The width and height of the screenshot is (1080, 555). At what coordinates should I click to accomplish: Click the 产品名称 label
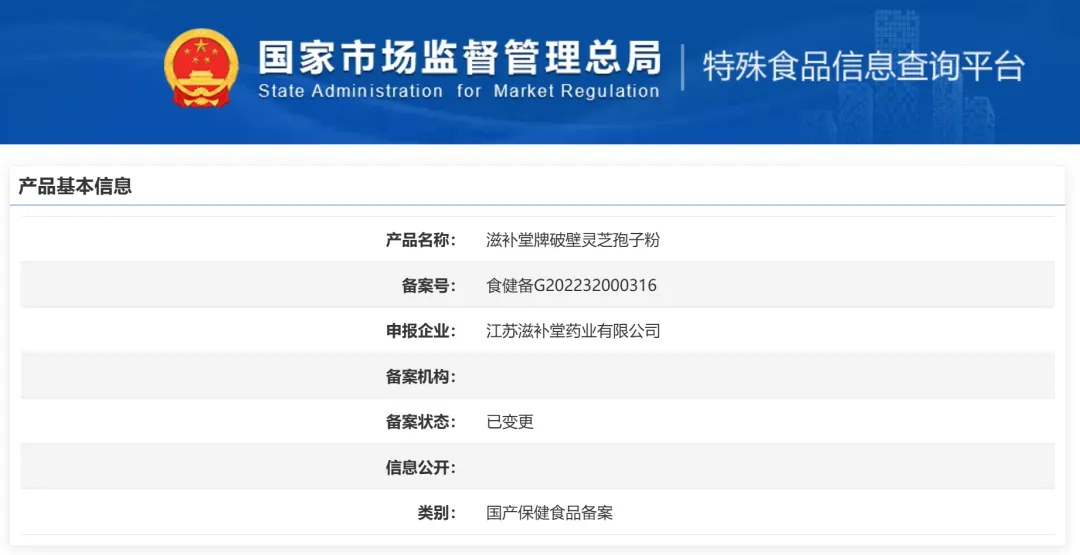click(420, 240)
